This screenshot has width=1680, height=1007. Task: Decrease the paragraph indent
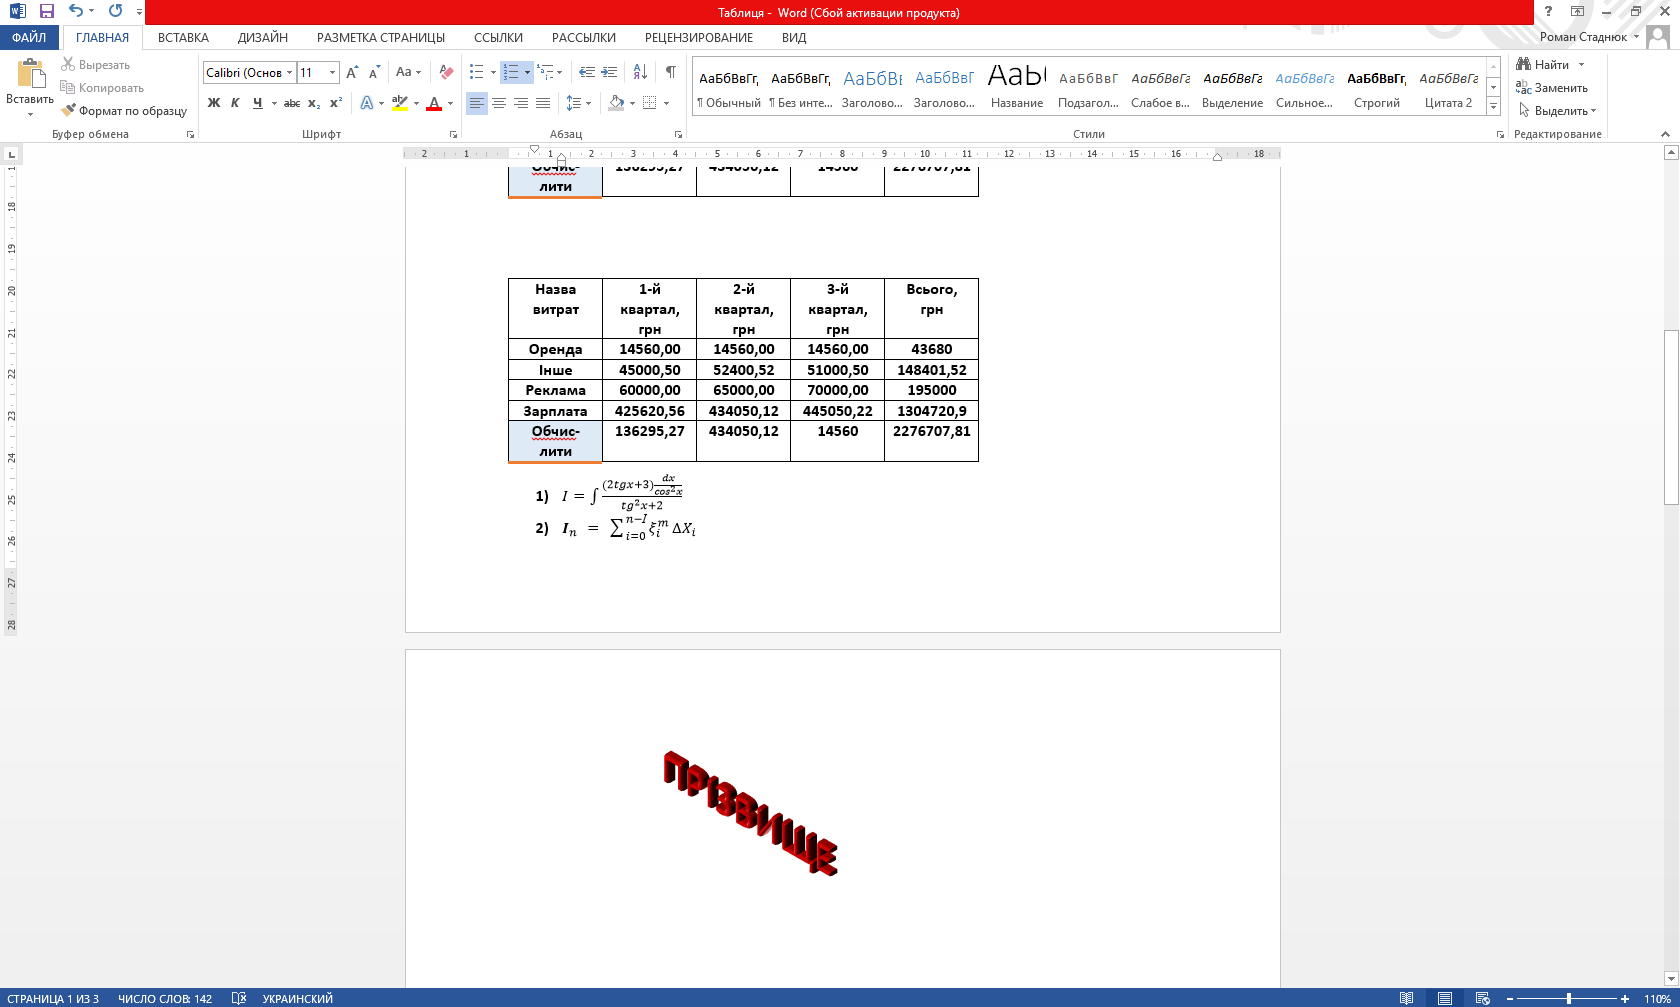(x=587, y=72)
